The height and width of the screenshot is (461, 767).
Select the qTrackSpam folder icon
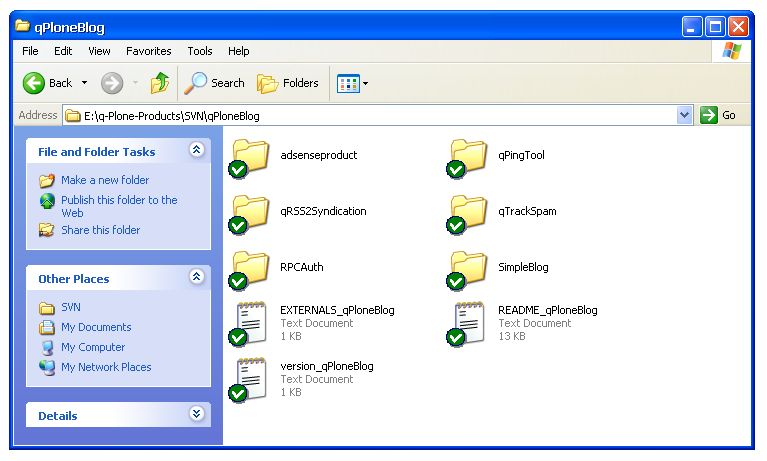[x=468, y=213]
